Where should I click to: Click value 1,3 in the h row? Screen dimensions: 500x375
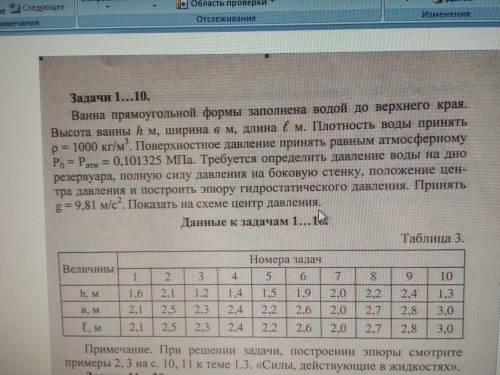point(445,293)
